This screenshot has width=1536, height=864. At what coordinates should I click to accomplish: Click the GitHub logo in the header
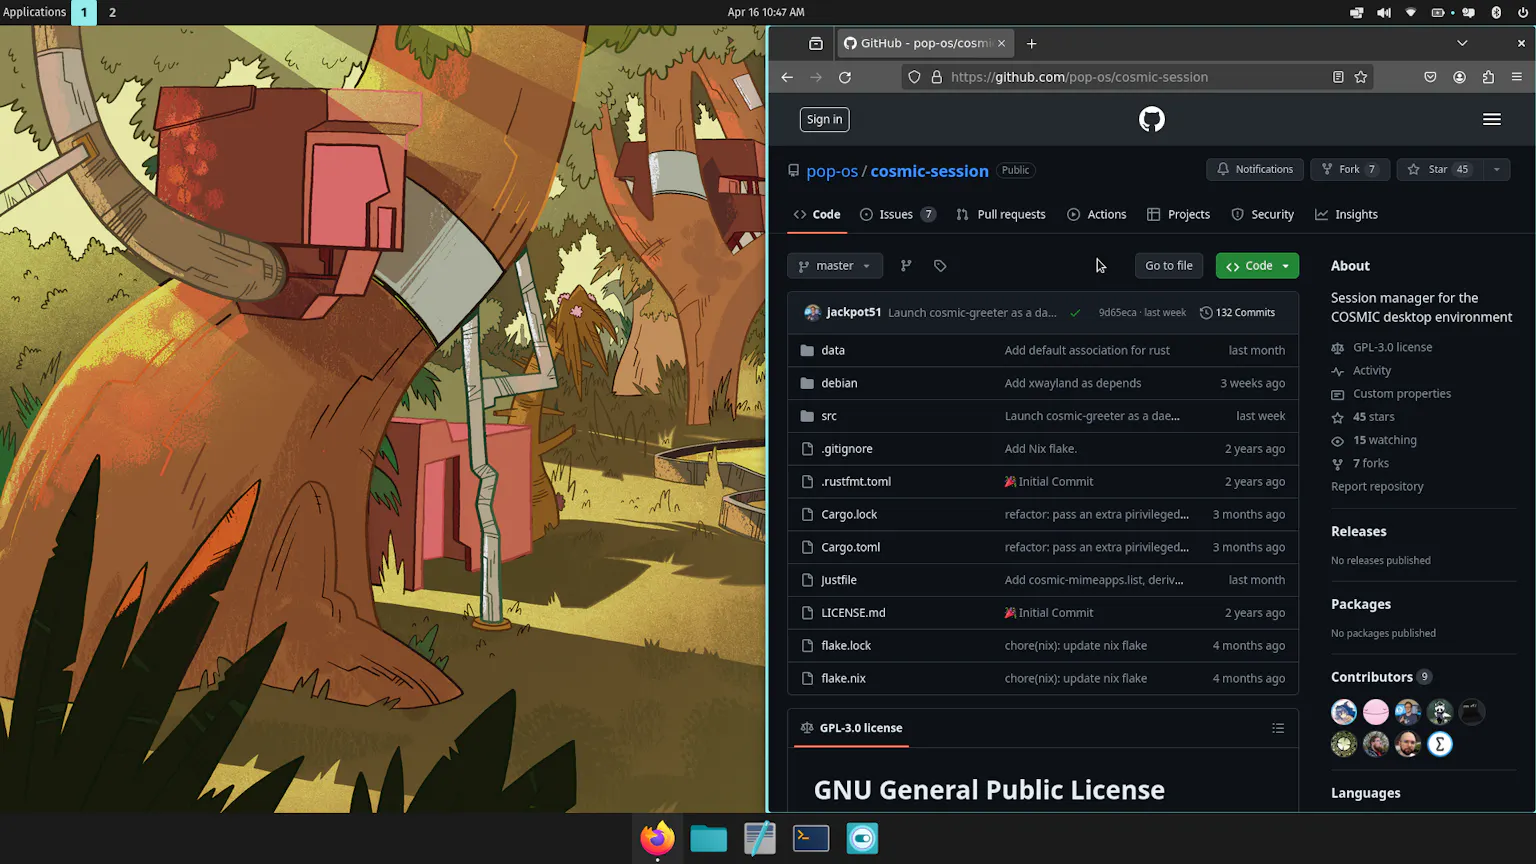pos(1151,120)
